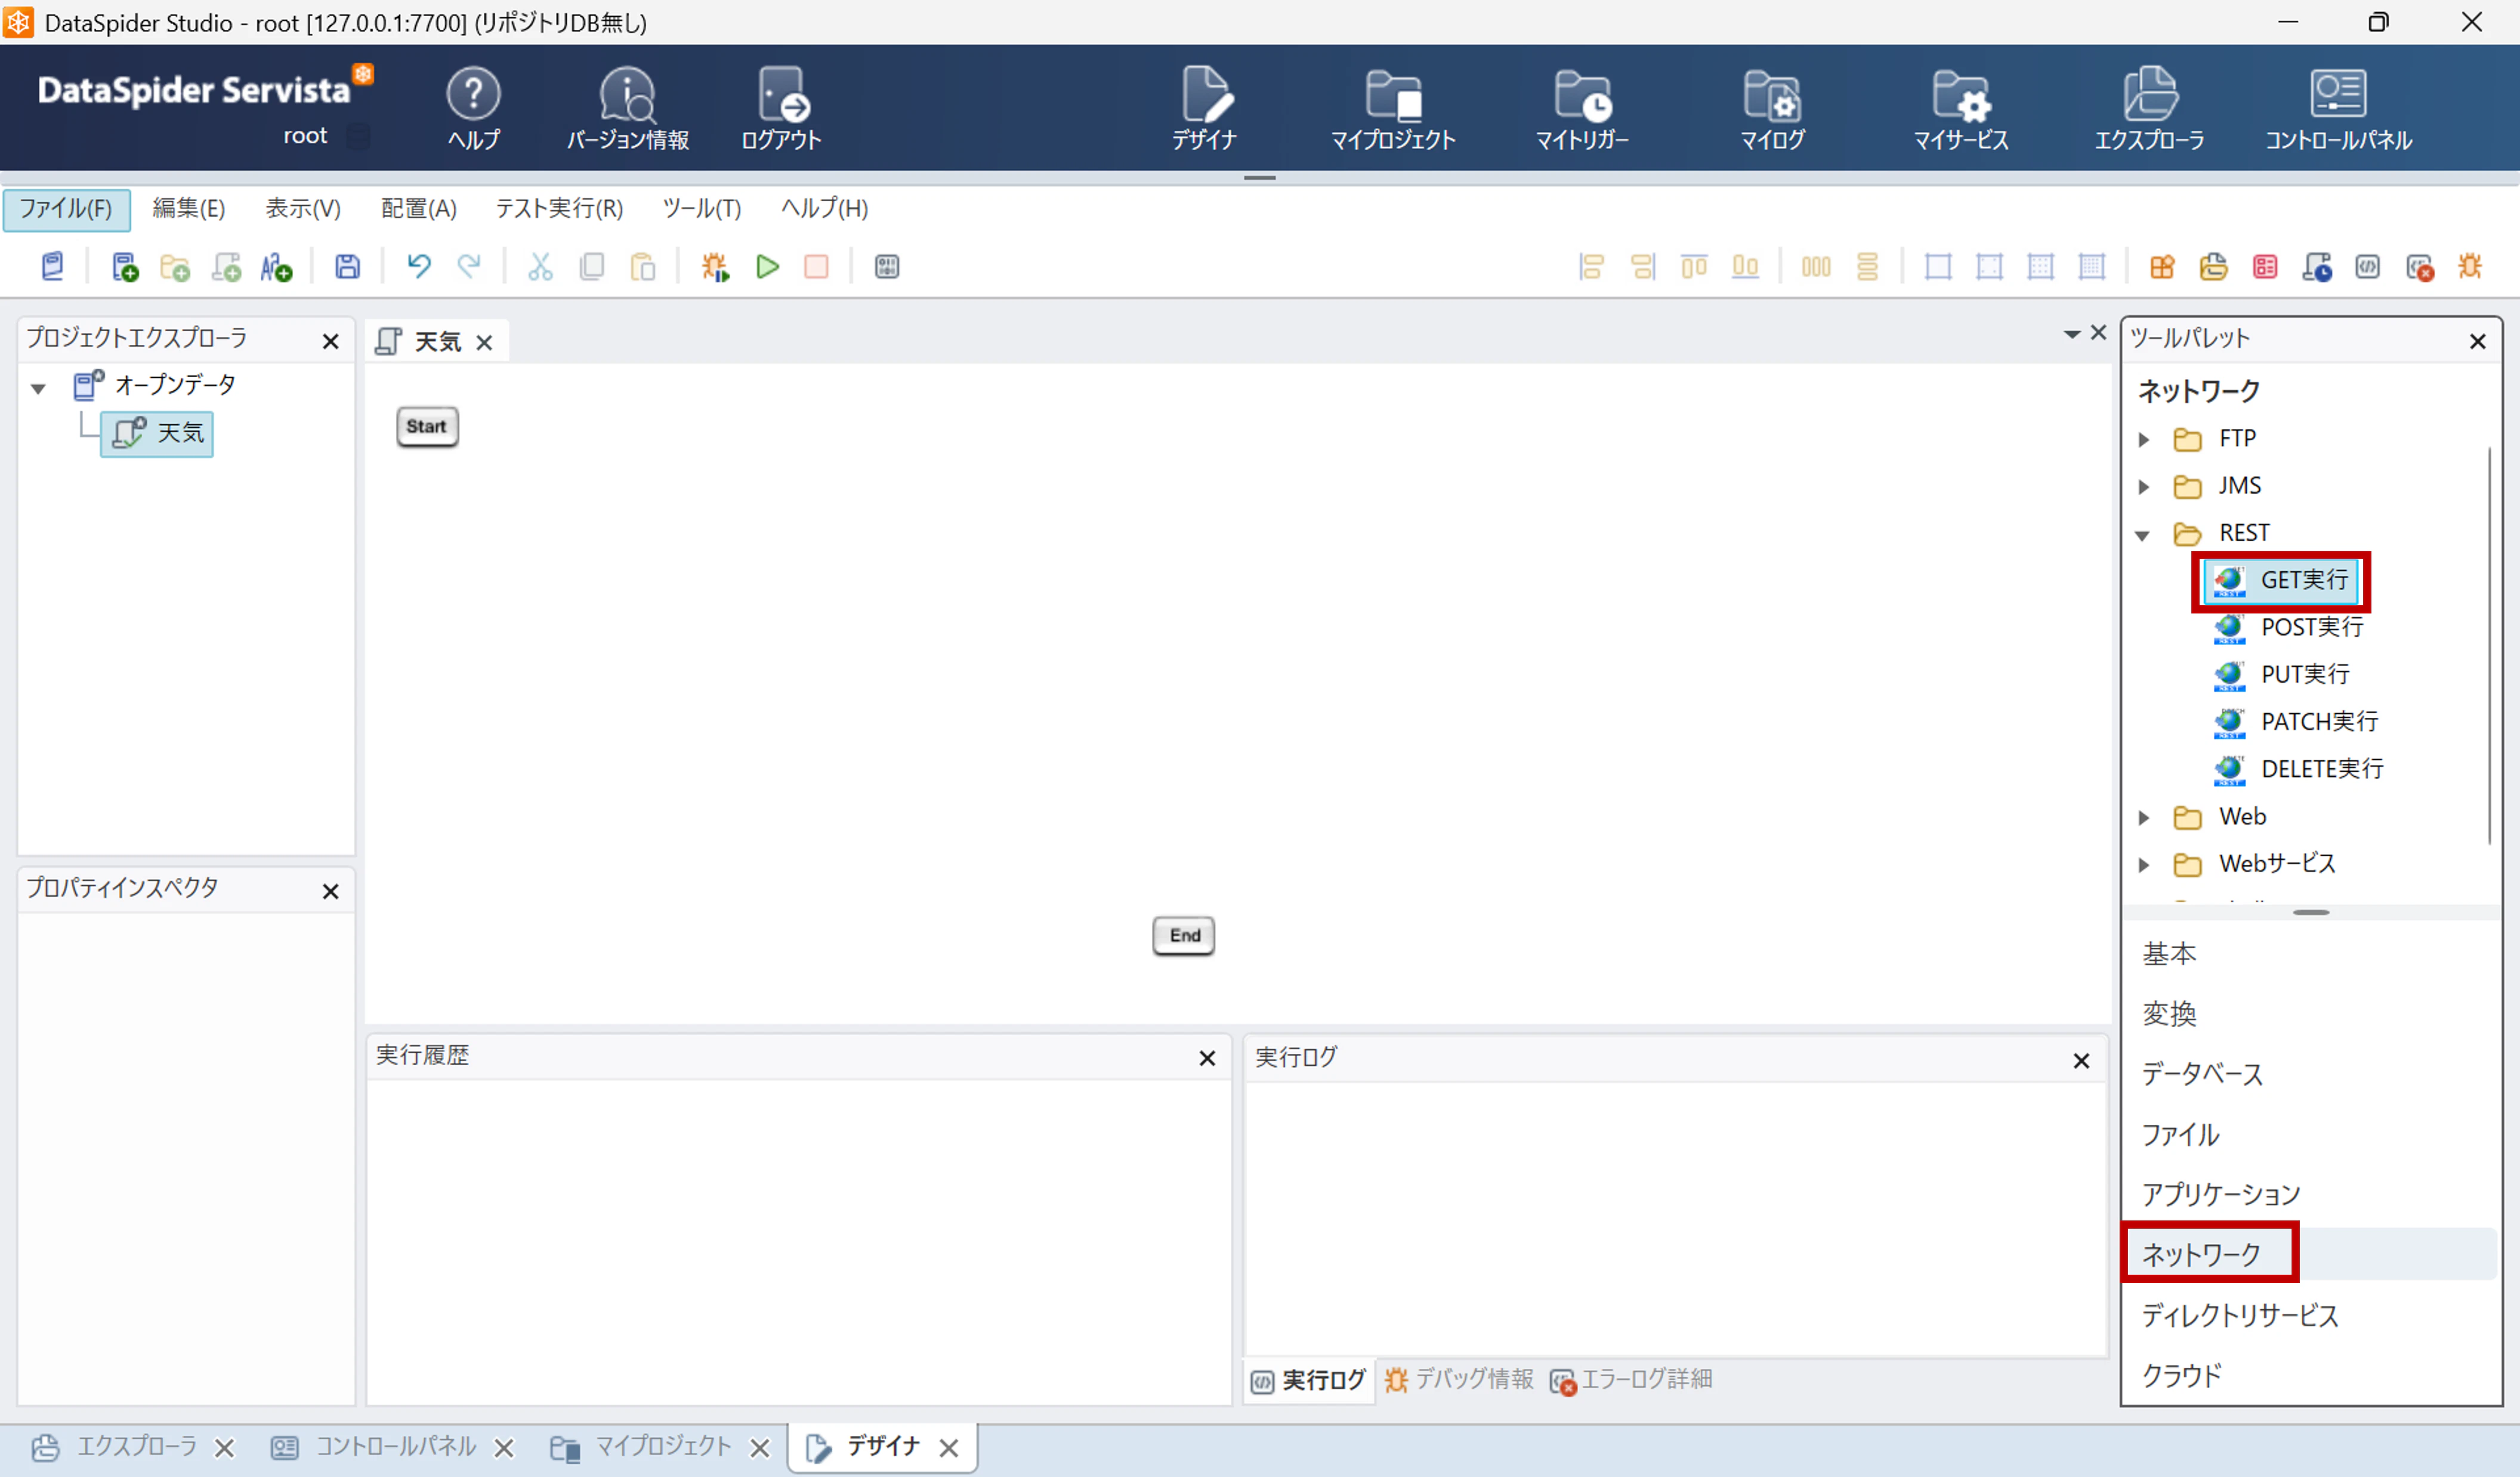Expand the FTP folder in the palette
This screenshot has width=2520, height=1477.
click(2143, 439)
